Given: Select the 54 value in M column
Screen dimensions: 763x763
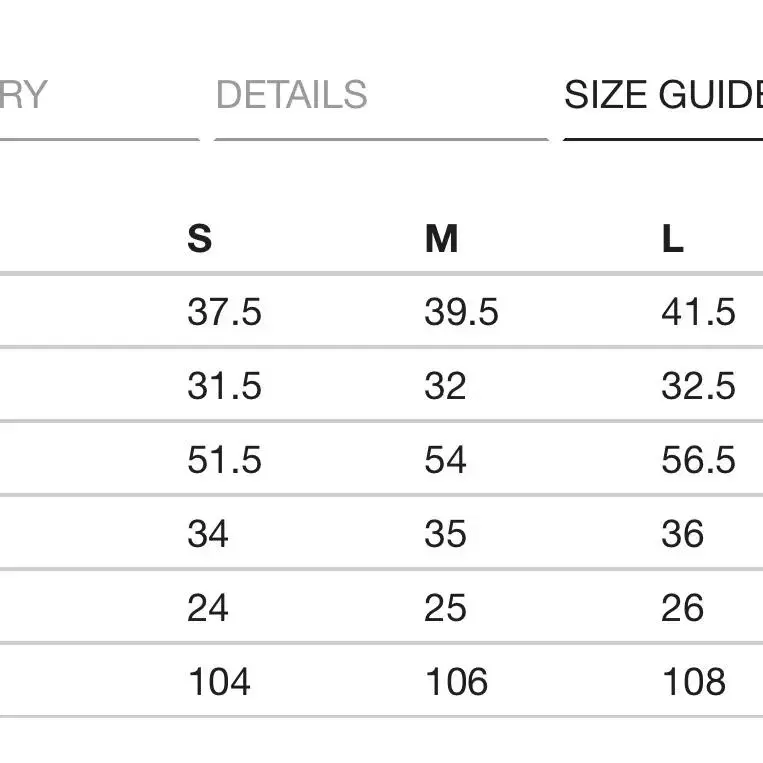Looking at the screenshot, I should [x=445, y=460].
